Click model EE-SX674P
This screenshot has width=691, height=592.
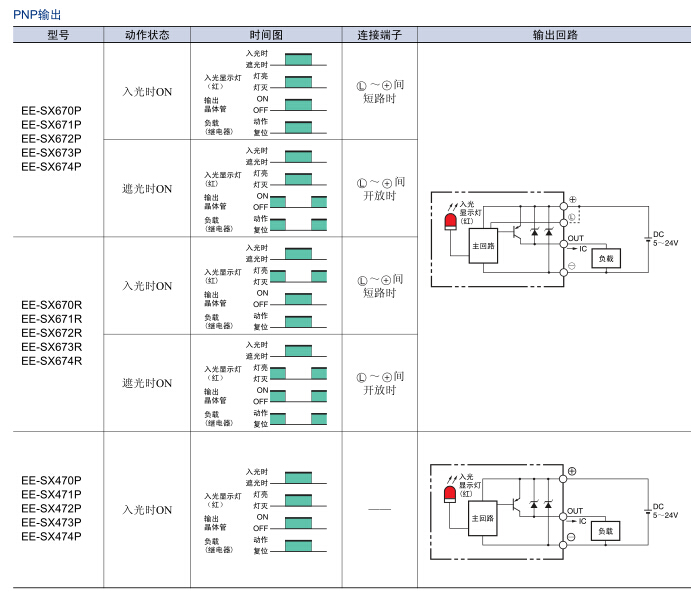tap(52, 167)
